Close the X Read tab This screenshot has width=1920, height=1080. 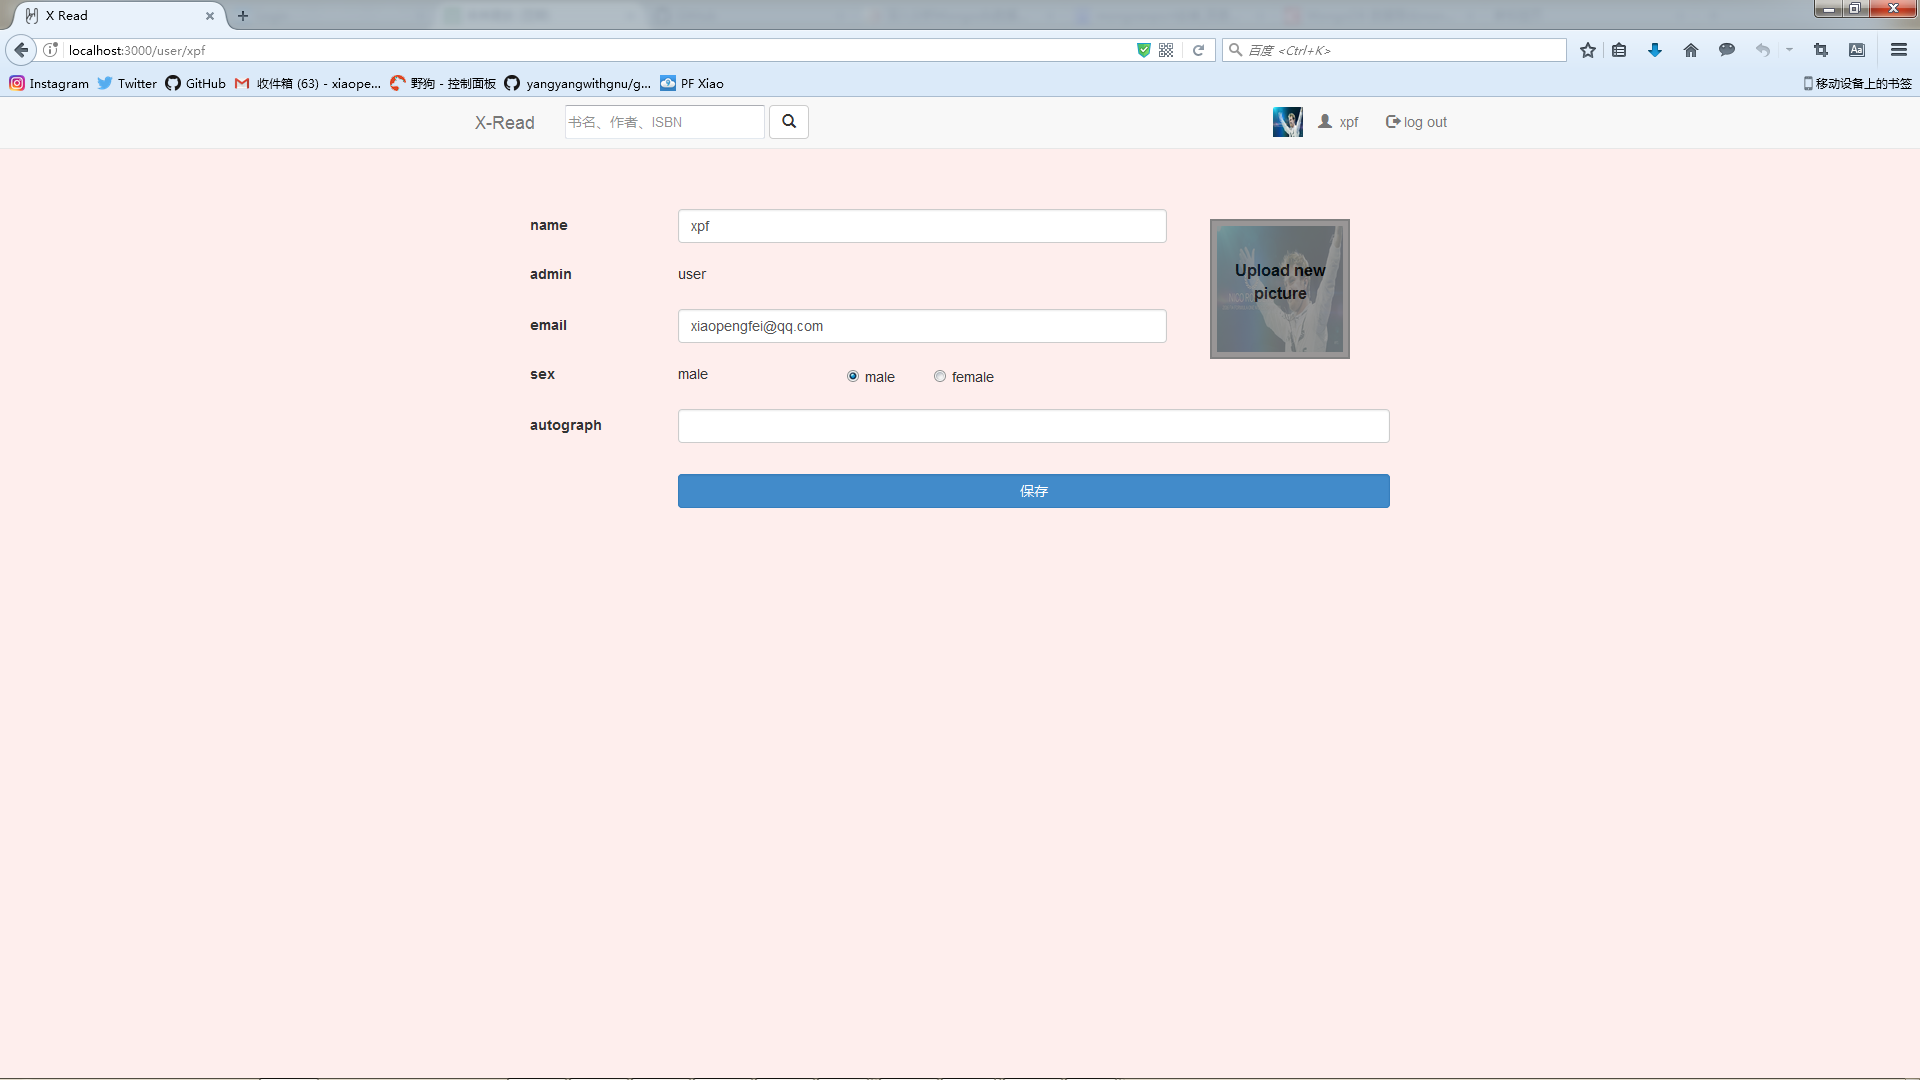(210, 16)
